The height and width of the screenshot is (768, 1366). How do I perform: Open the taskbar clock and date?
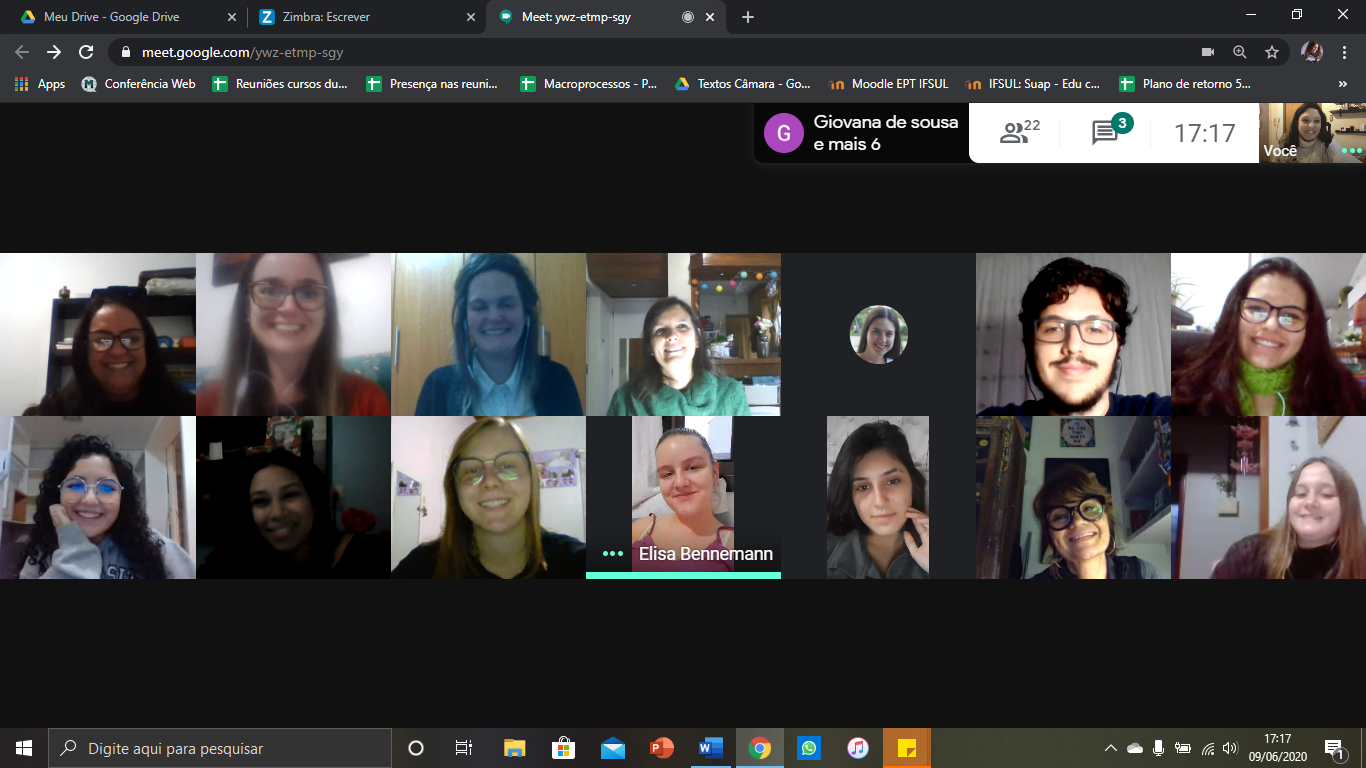tap(1277, 748)
